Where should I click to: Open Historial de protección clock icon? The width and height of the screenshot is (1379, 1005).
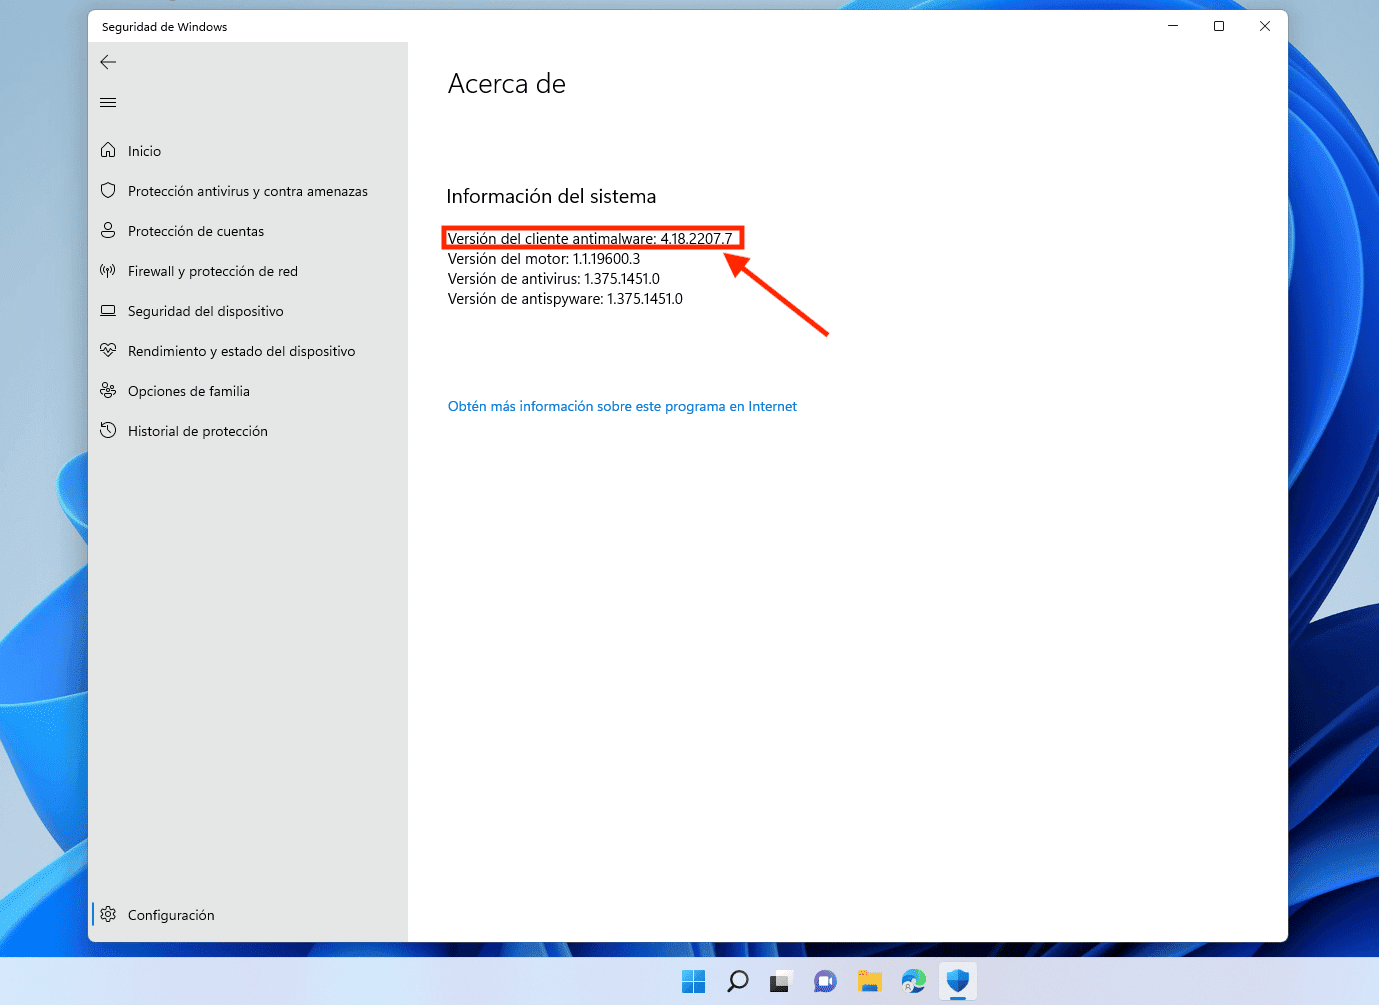click(108, 430)
